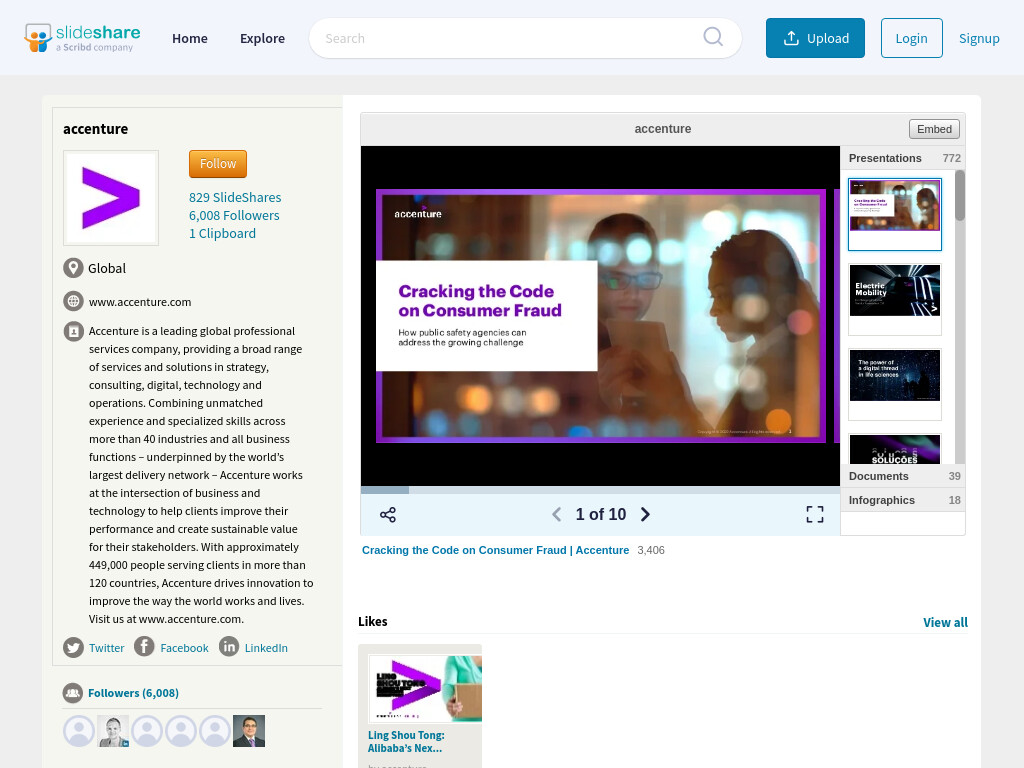Viewport: 1024px width, 768px height.
Task: Click the 1 of 10 slide counter
Action: (601, 515)
